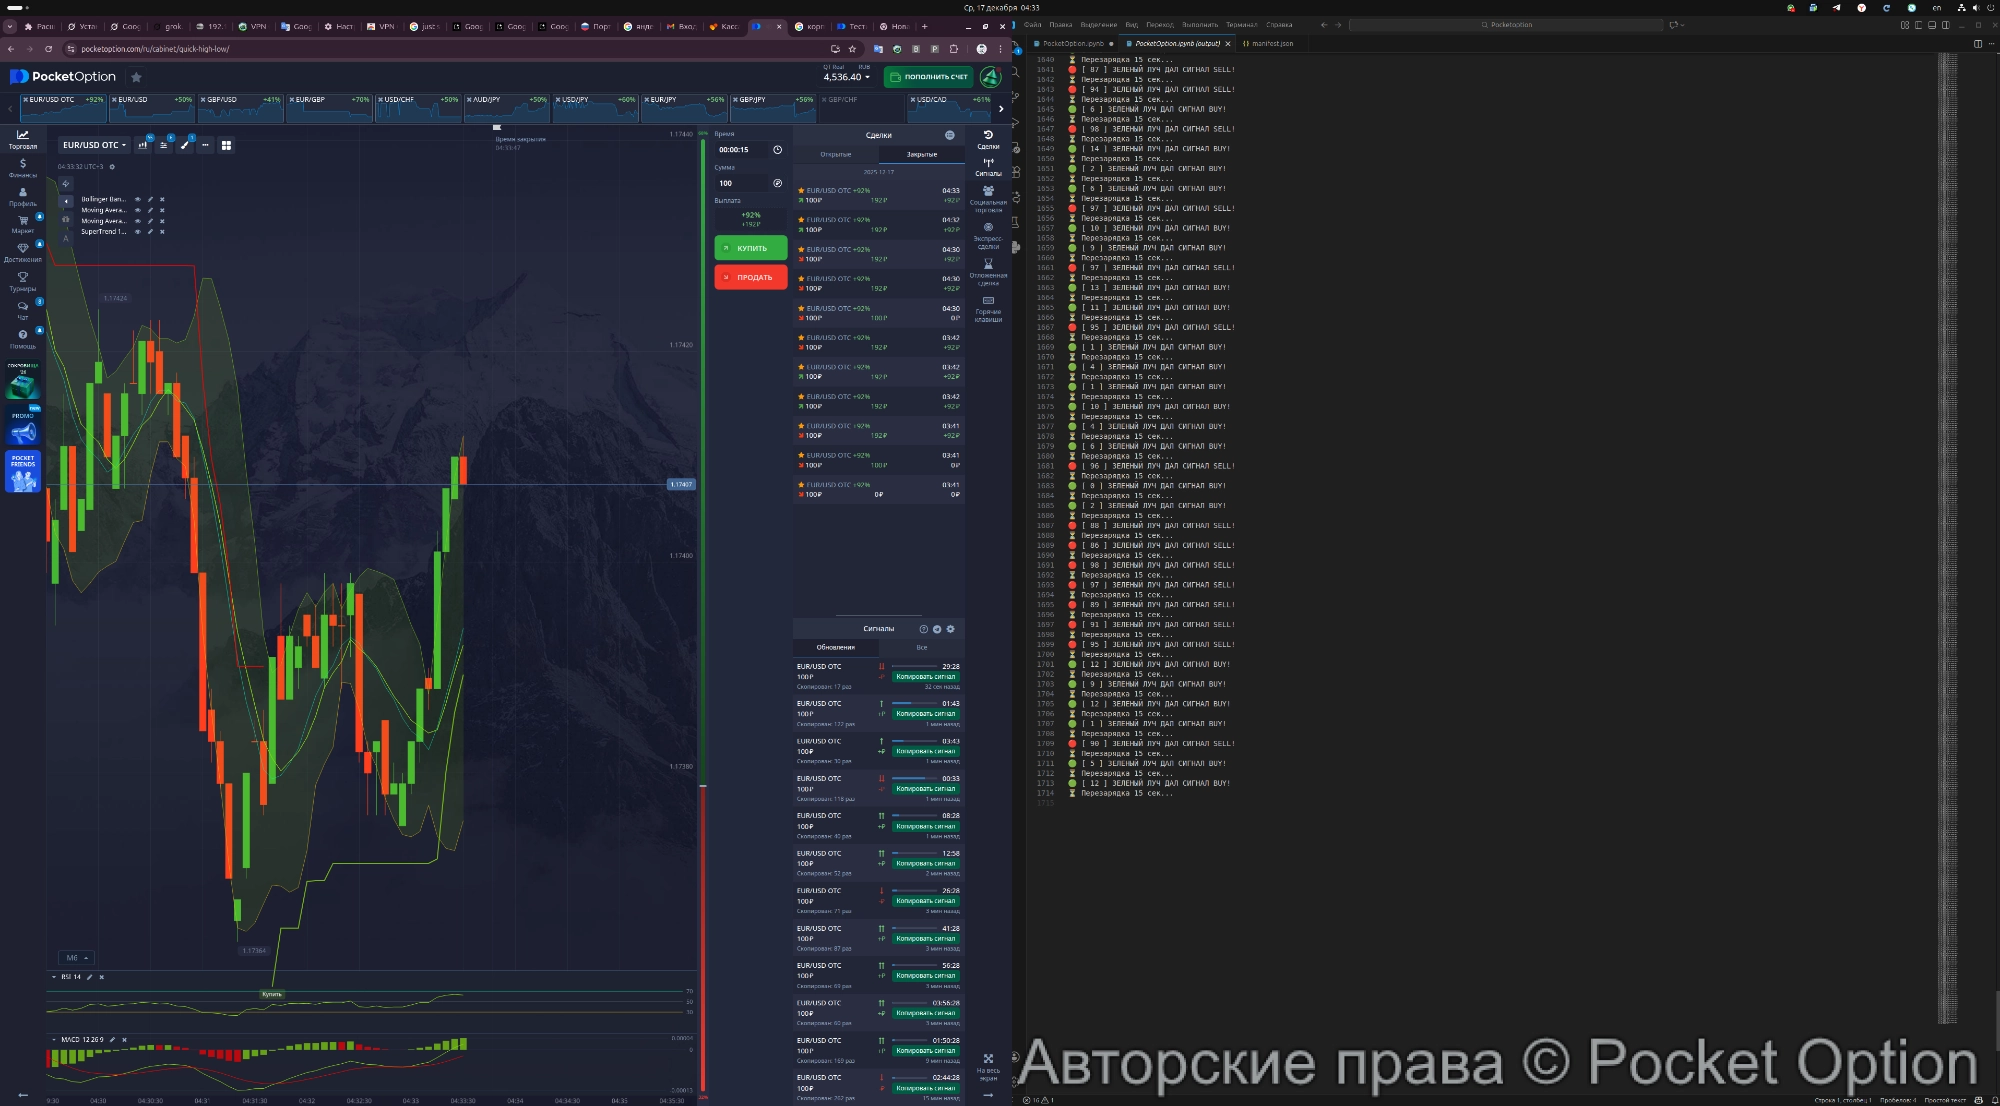
Task: Click the Сумма amount input field
Action: click(x=740, y=183)
